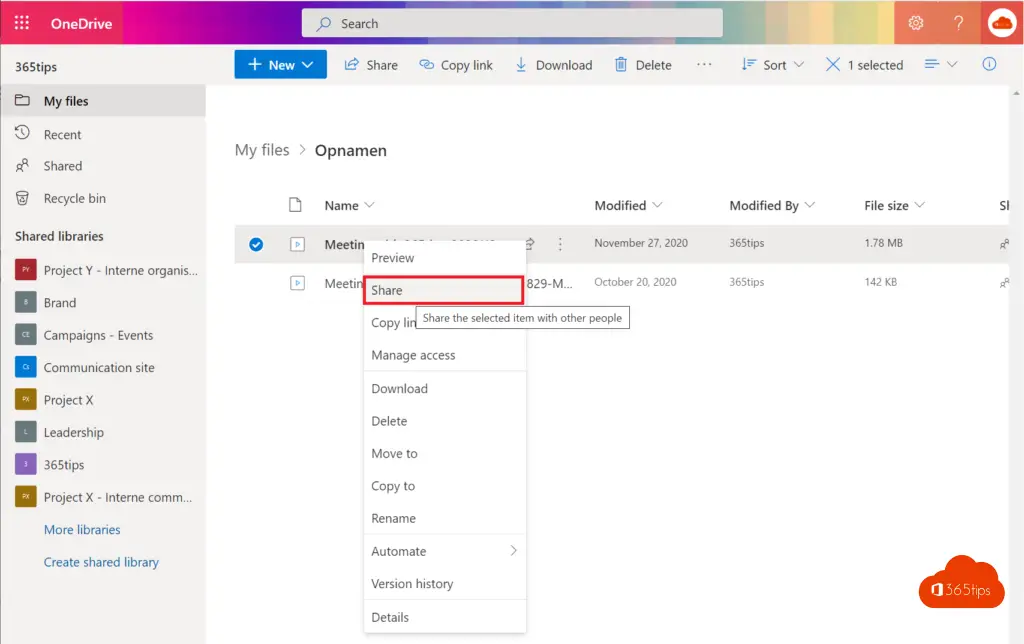Open the app launcher waffle icon

22,23
